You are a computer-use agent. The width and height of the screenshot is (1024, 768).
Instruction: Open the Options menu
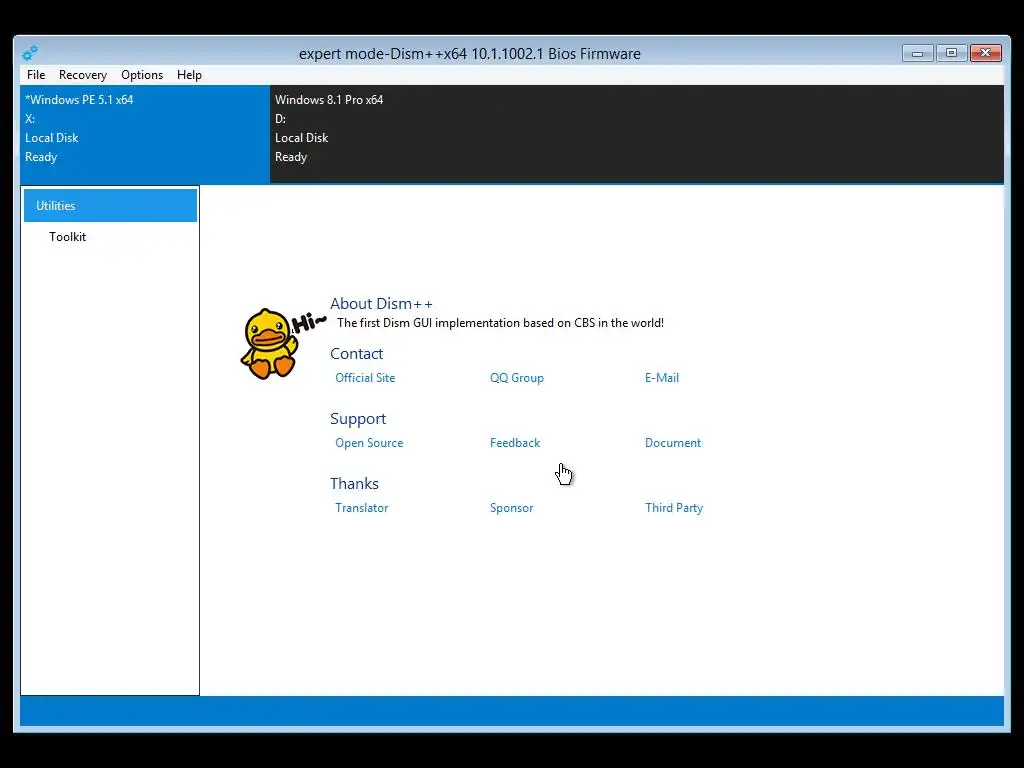[142, 75]
